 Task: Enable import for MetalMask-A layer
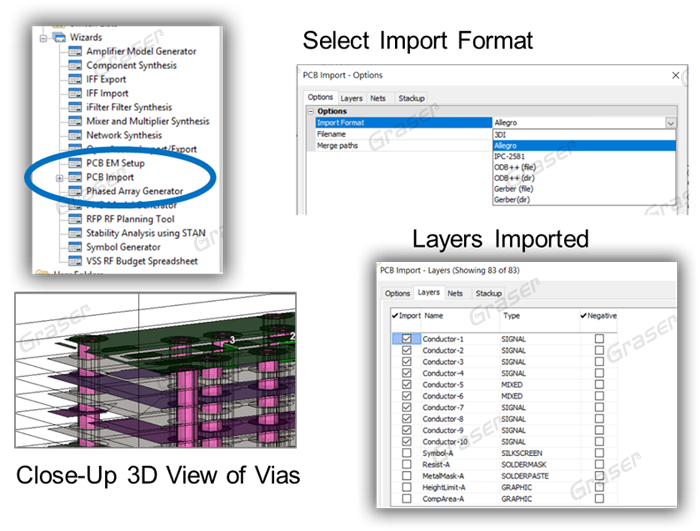click(406, 476)
